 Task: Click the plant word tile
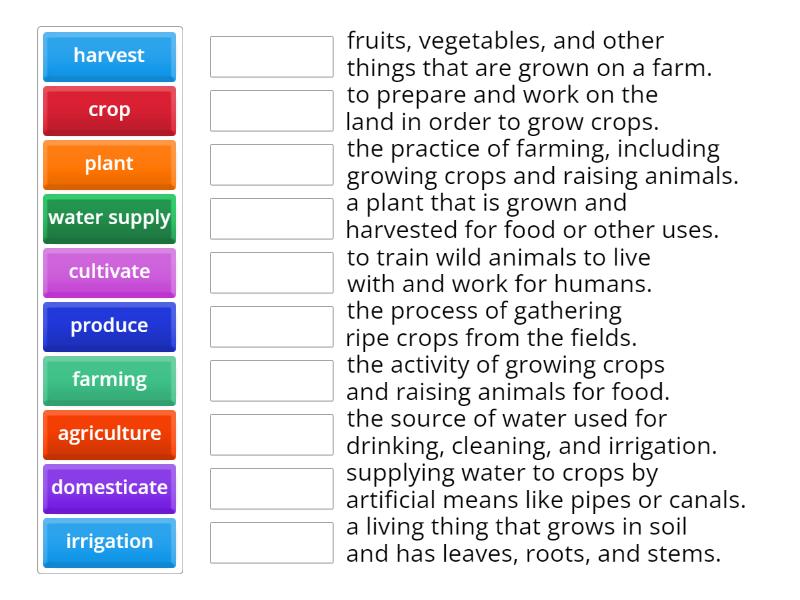109,165
